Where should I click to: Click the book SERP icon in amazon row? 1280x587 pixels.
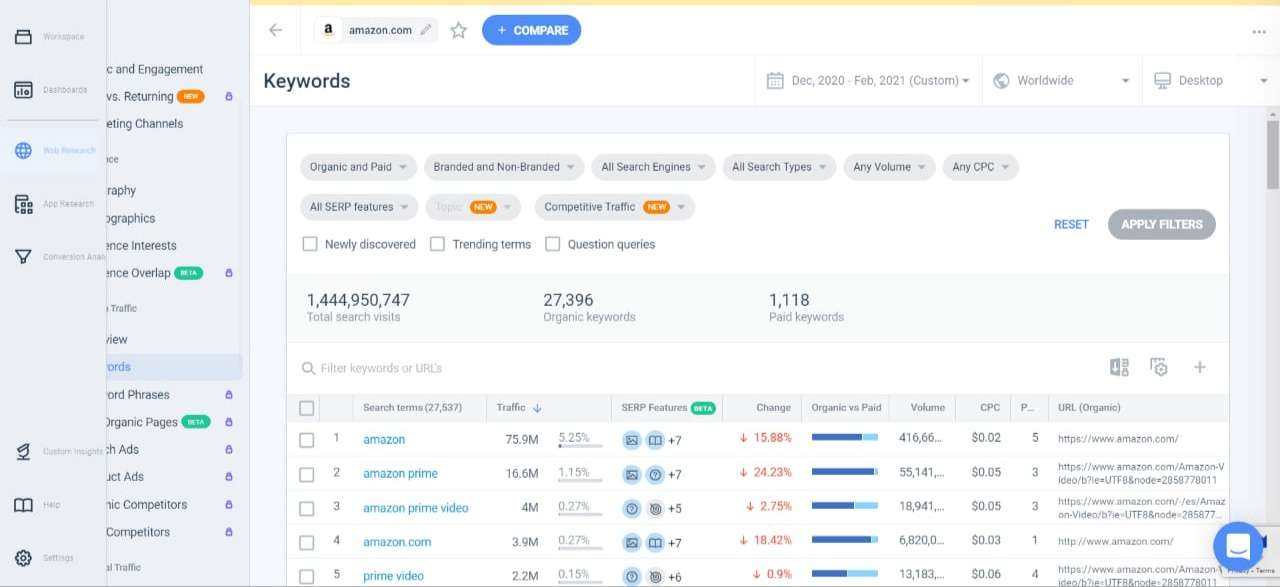pos(654,439)
